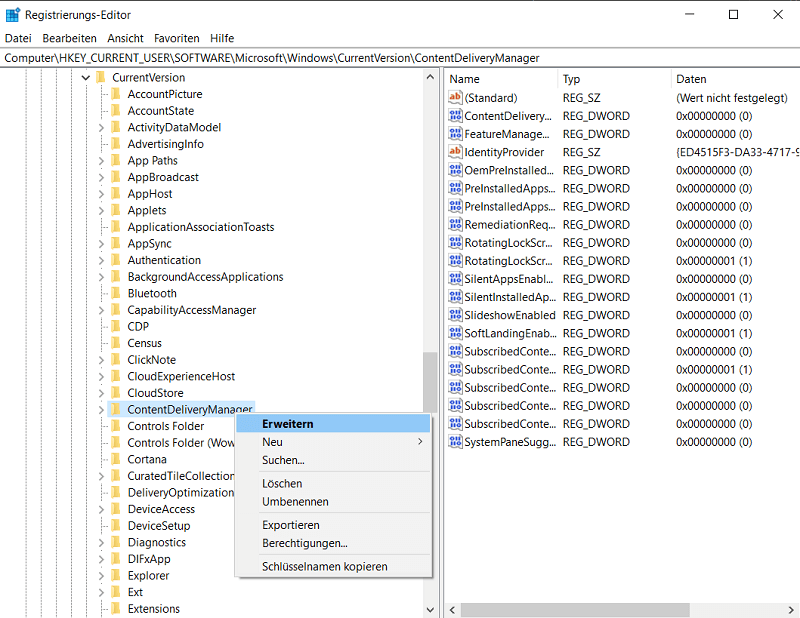Choose Exportieren in the context menu

click(x=333, y=525)
